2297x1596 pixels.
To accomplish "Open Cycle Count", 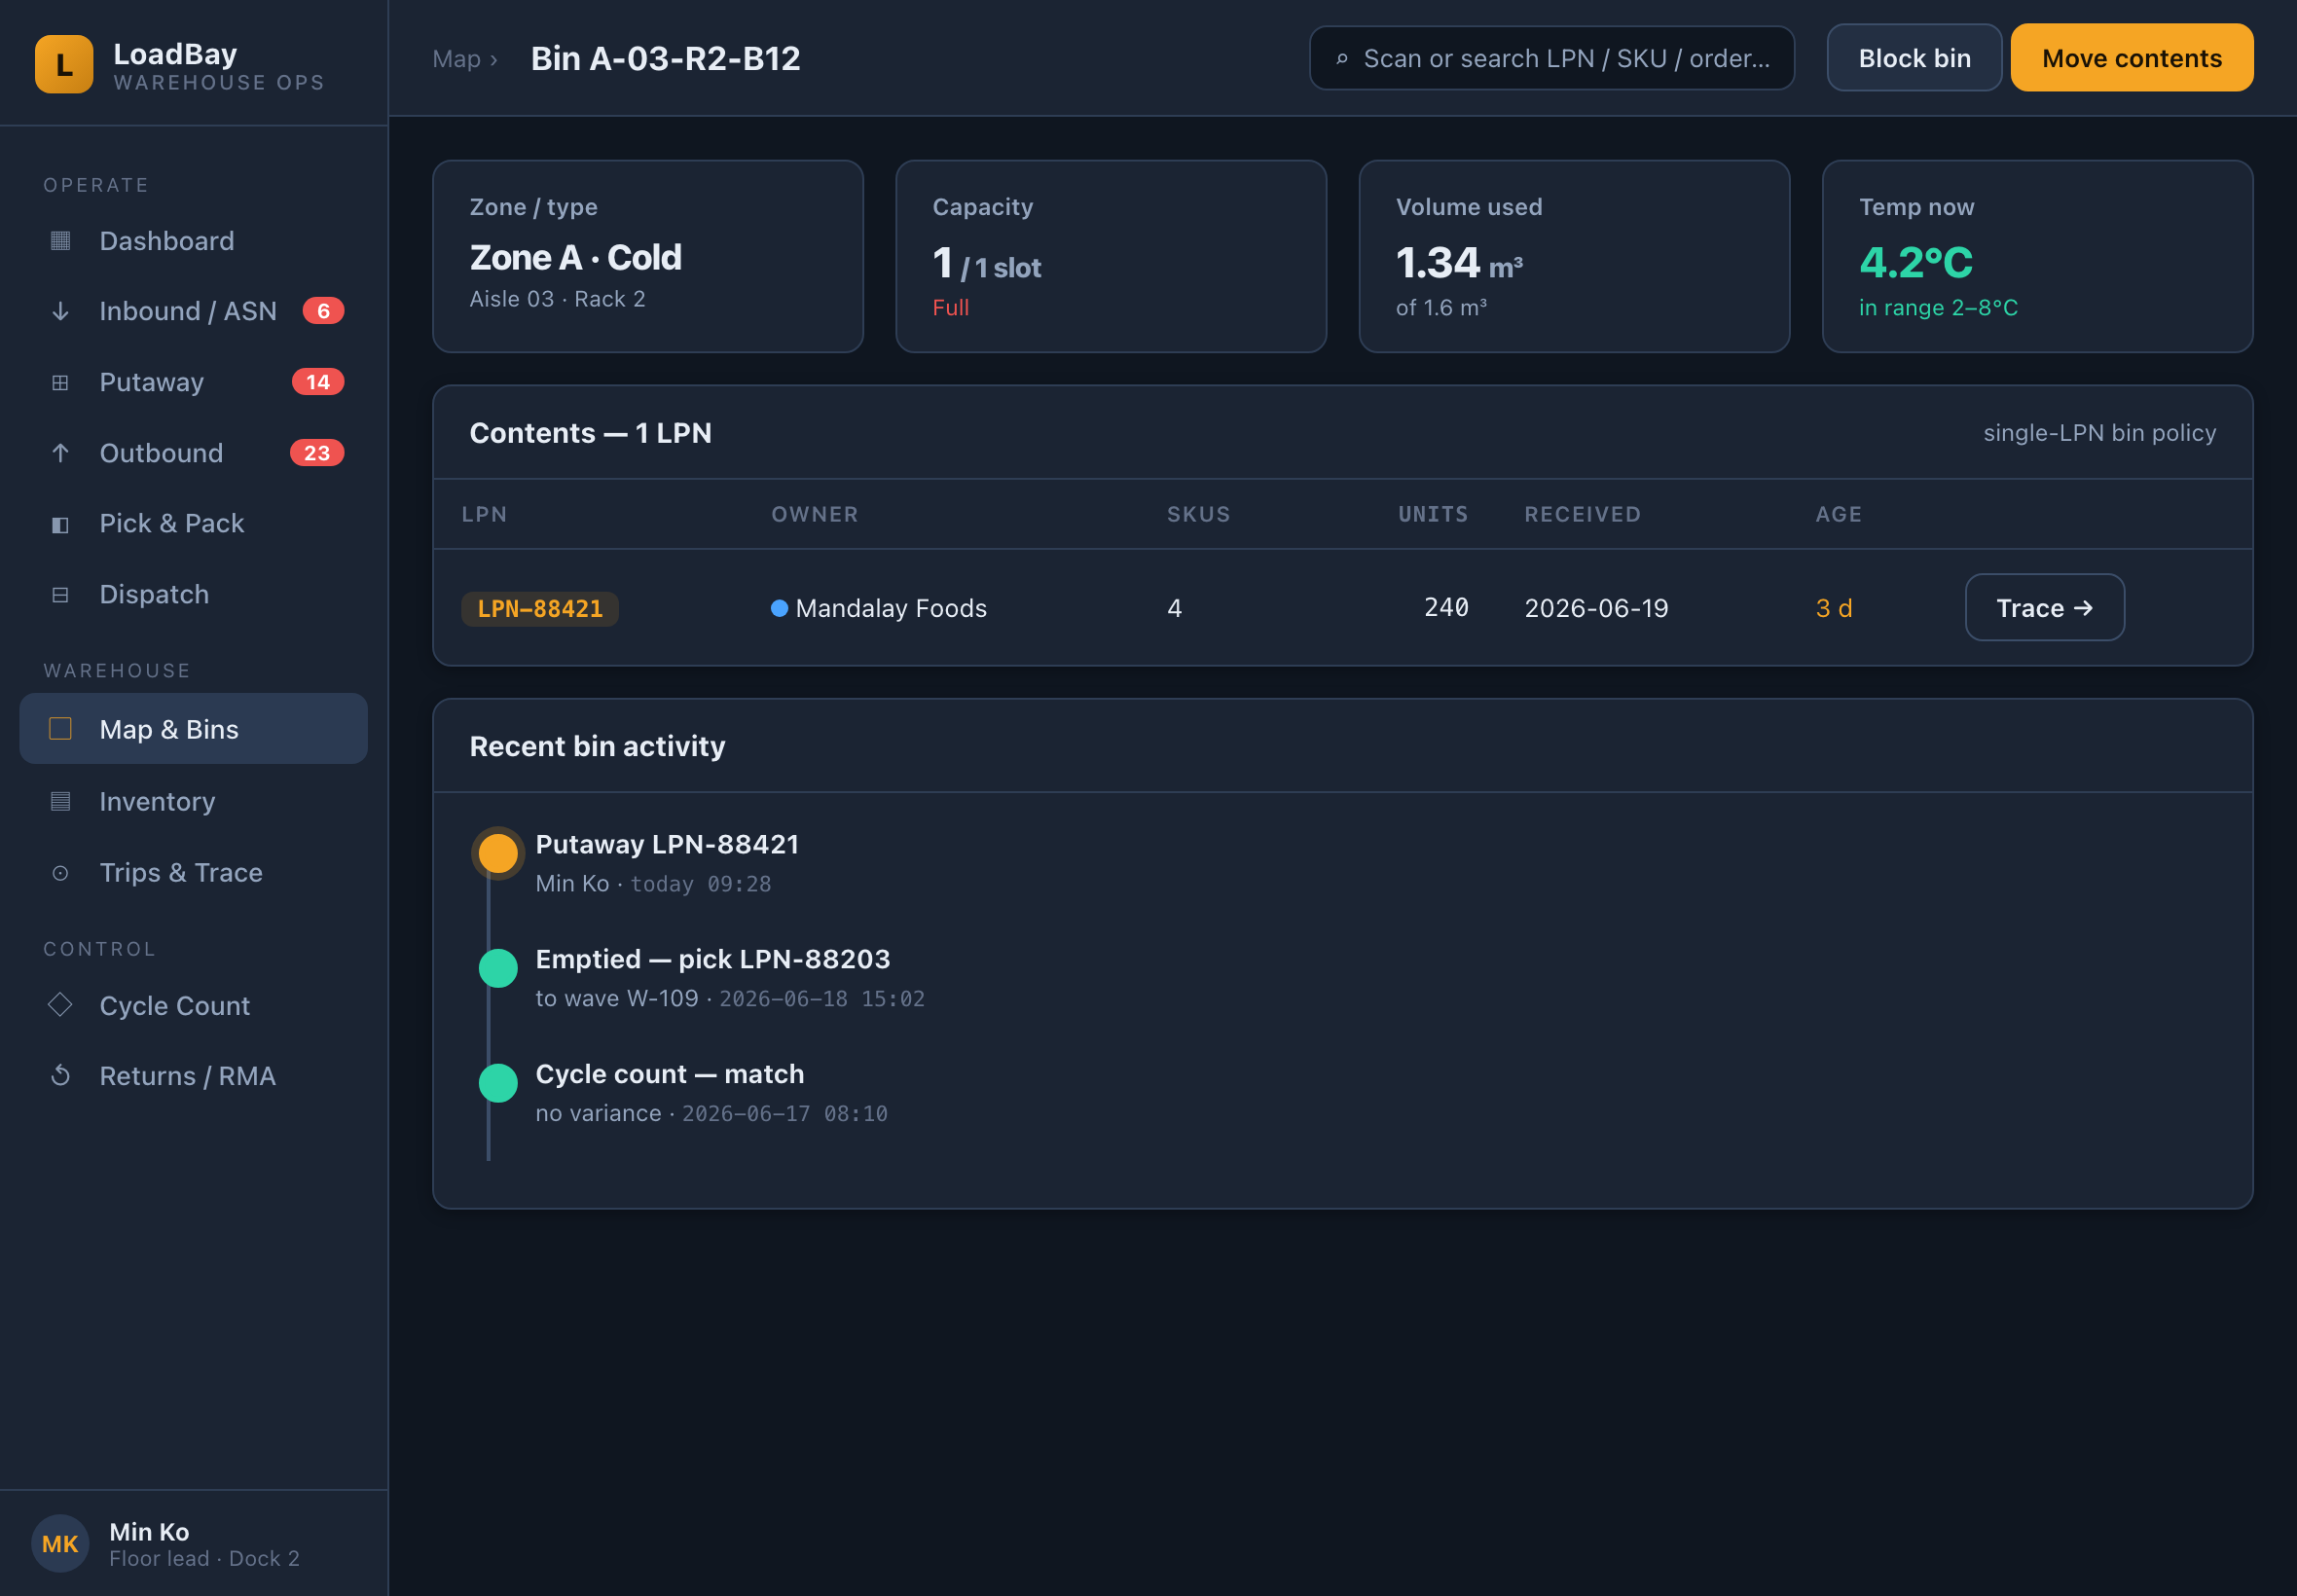I will pyautogui.click(x=194, y=1005).
